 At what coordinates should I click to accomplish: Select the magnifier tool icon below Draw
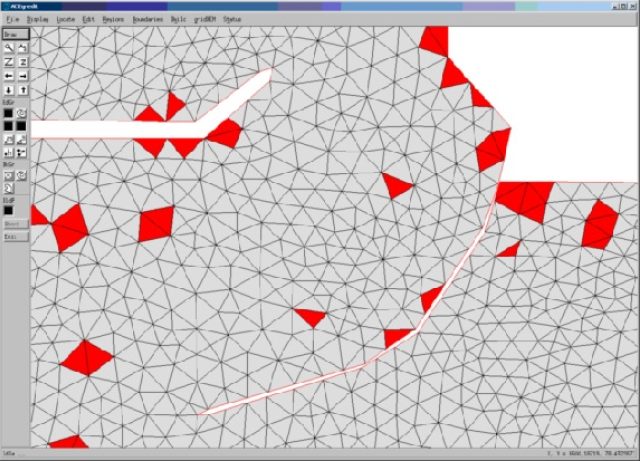pos(9,47)
